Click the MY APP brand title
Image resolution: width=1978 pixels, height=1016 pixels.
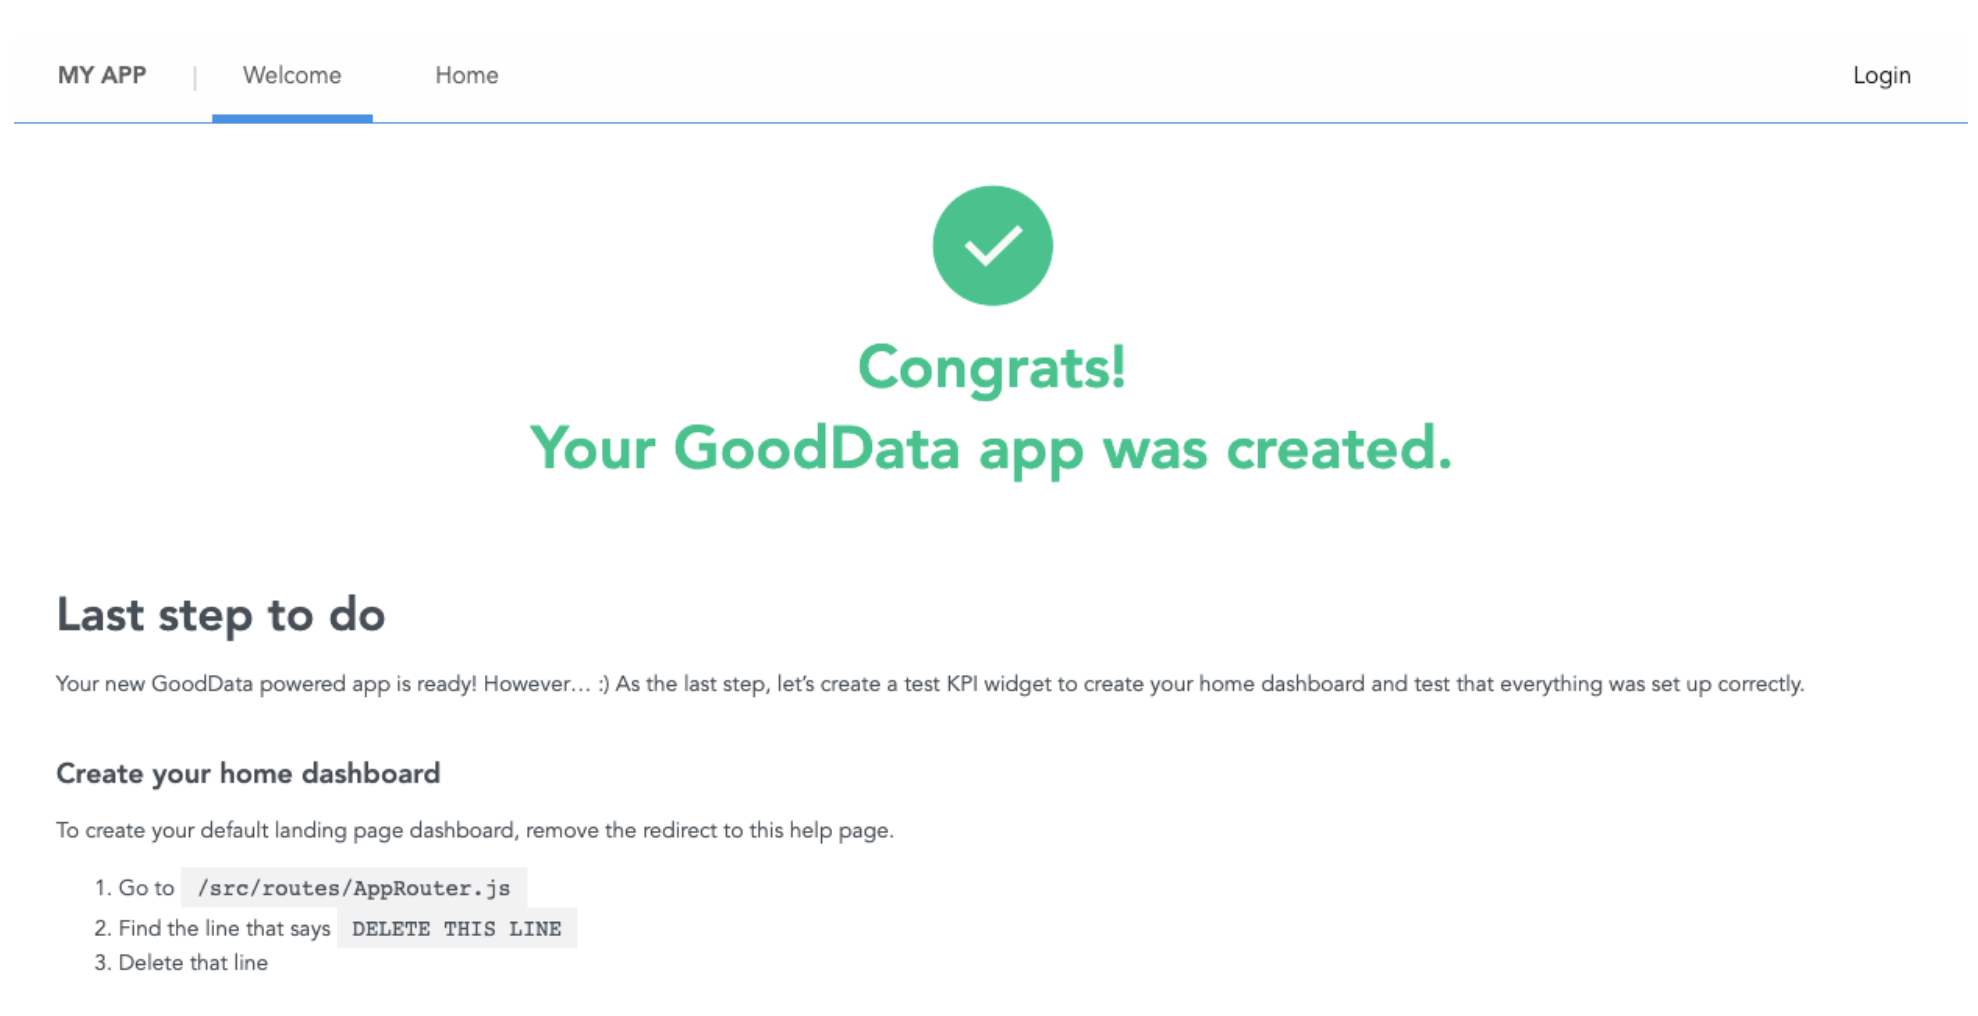[x=102, y=75]
